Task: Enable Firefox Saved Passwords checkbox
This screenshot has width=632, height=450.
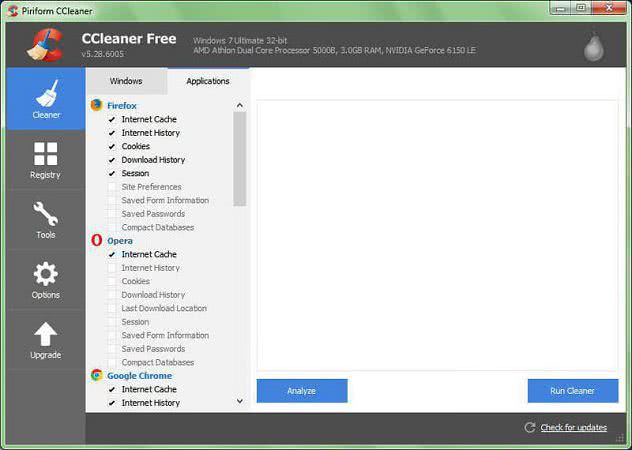Action: [112, 214]
